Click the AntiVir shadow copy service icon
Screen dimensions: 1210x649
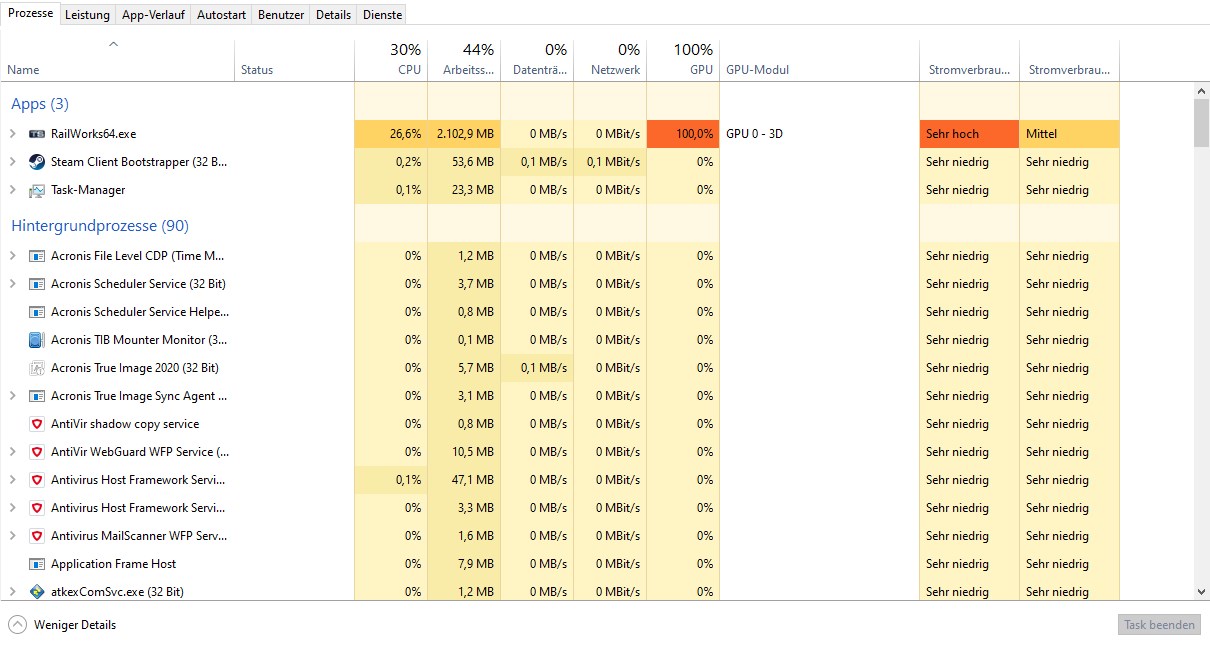pyautogui.click(x=37, y=424)
